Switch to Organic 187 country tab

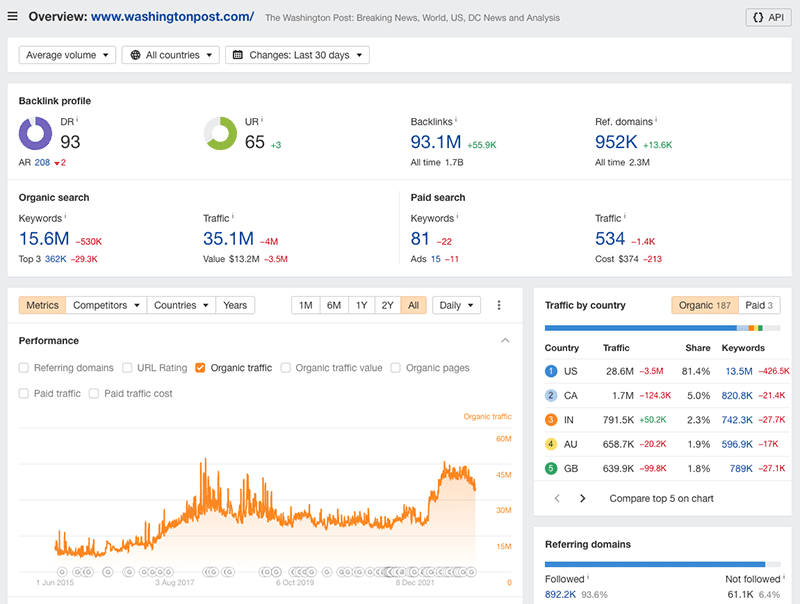click(705, 305)
